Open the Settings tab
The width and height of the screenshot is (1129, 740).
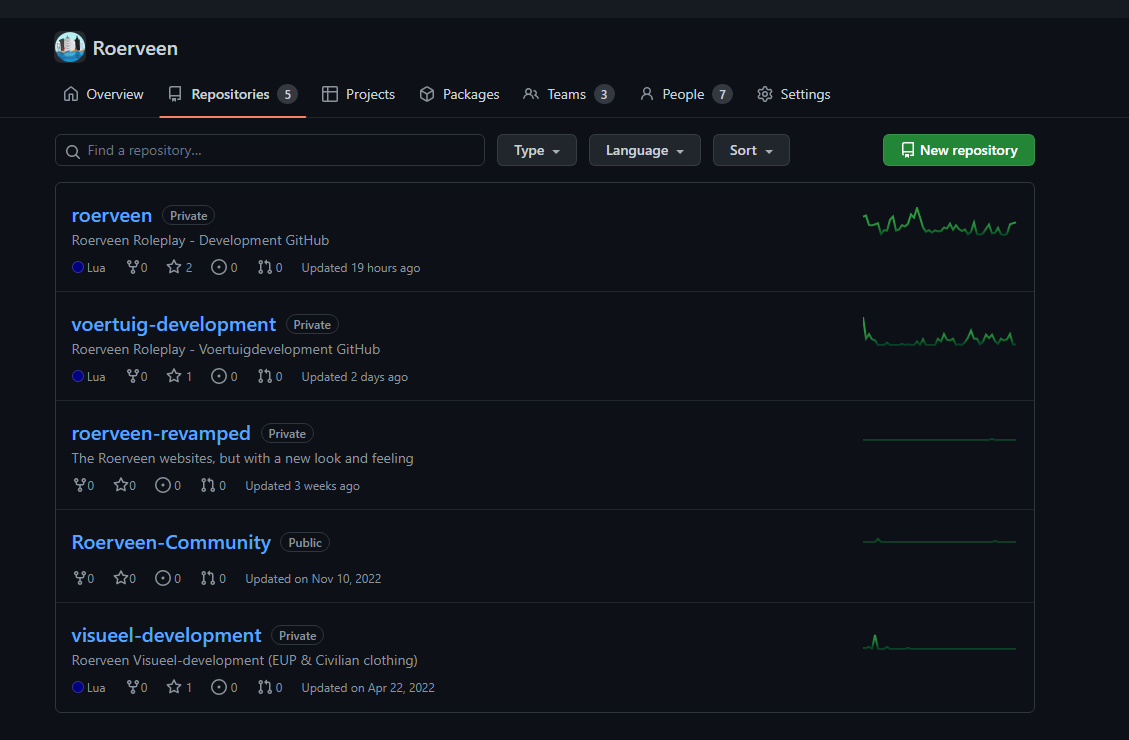point(794,94)
